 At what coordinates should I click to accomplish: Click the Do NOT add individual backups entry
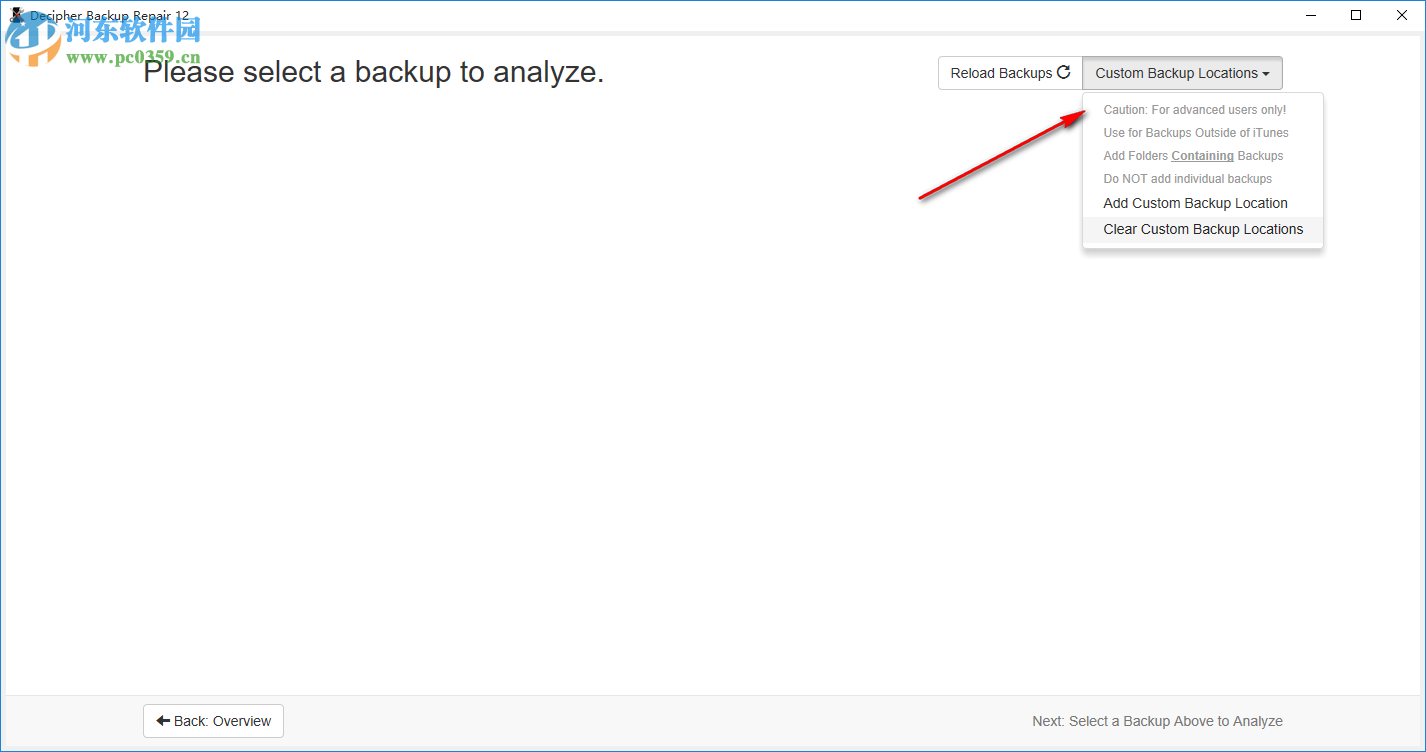point(1187,178)
